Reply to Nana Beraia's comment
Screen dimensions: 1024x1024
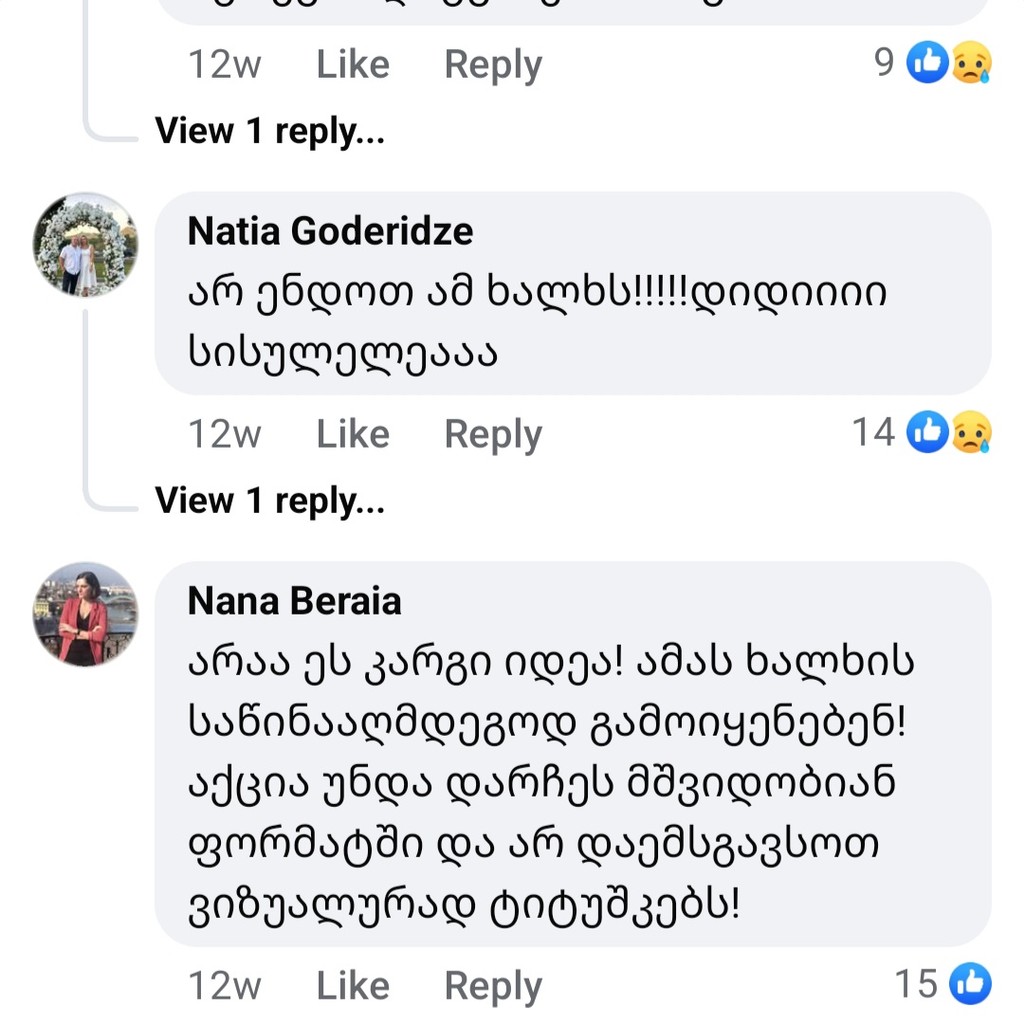pyautogui.click(x=492, y=986)
